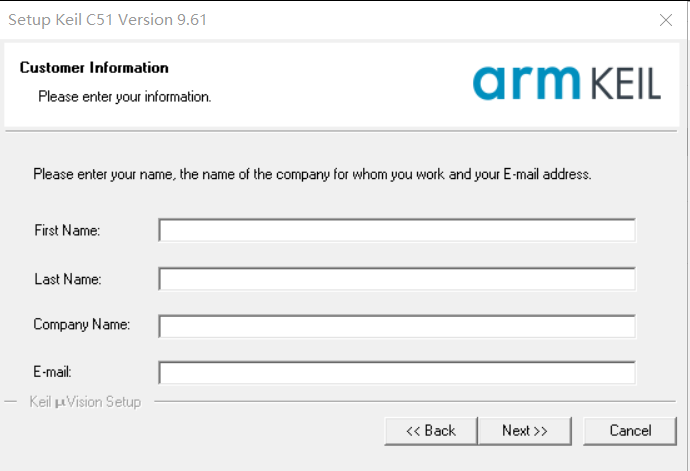This screenshot has height=471, width=690.
Task: Click the arm KEIL logo
Action: coord(567,83)
